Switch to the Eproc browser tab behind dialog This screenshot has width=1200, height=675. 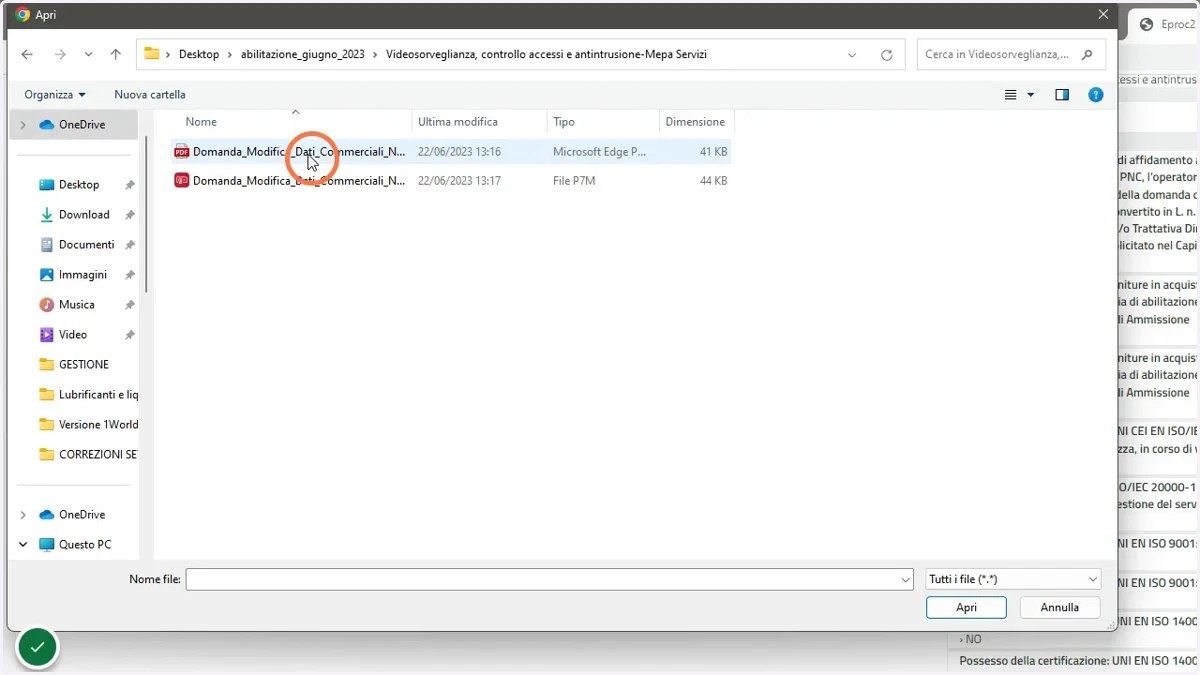click(1165, 24)
